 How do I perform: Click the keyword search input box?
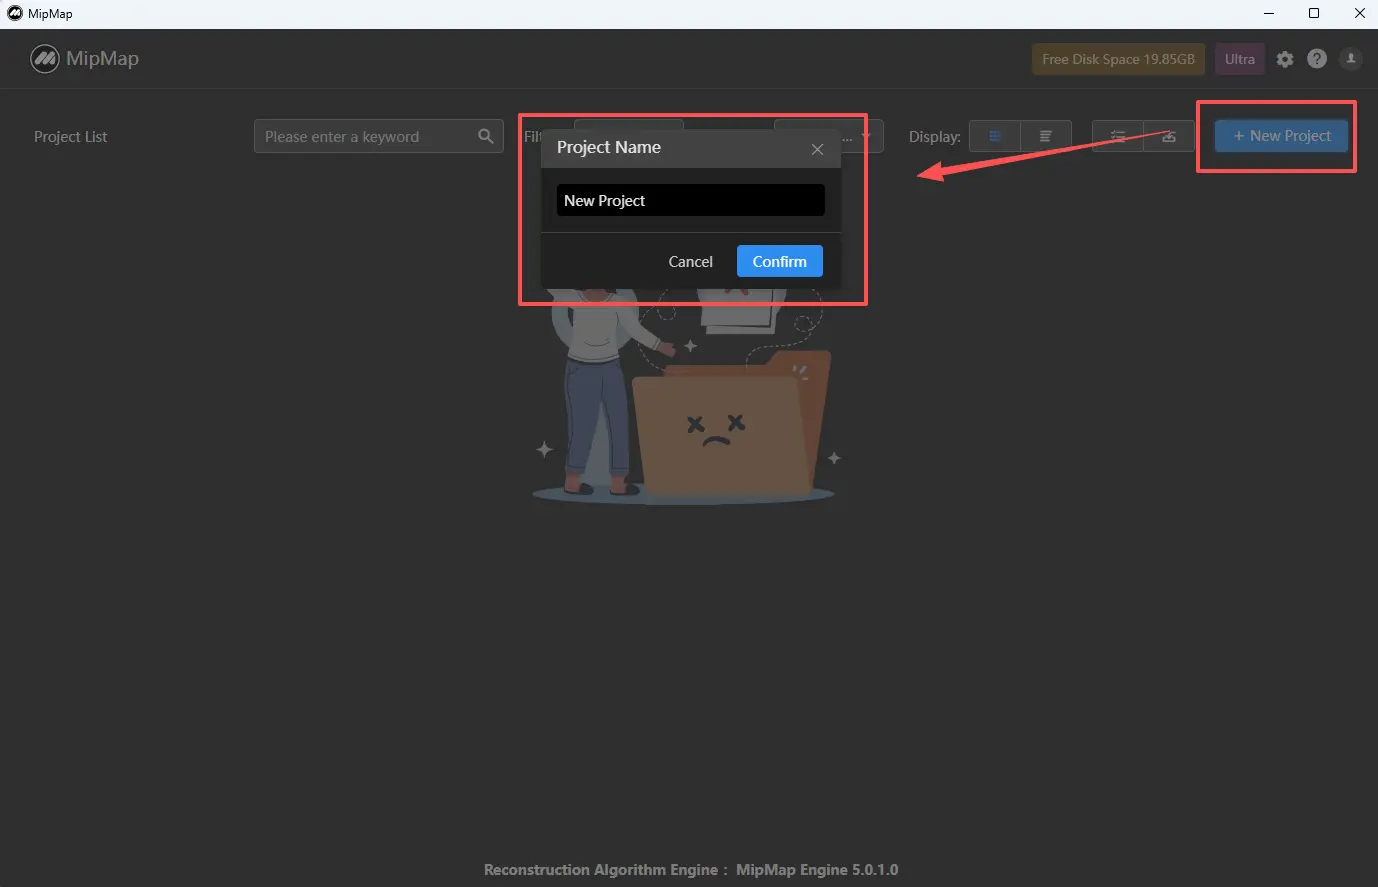365,136
